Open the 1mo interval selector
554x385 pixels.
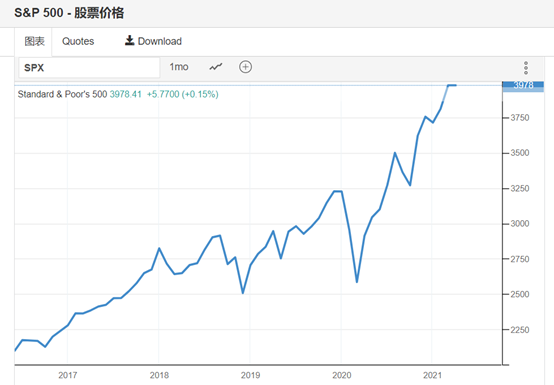179,67
